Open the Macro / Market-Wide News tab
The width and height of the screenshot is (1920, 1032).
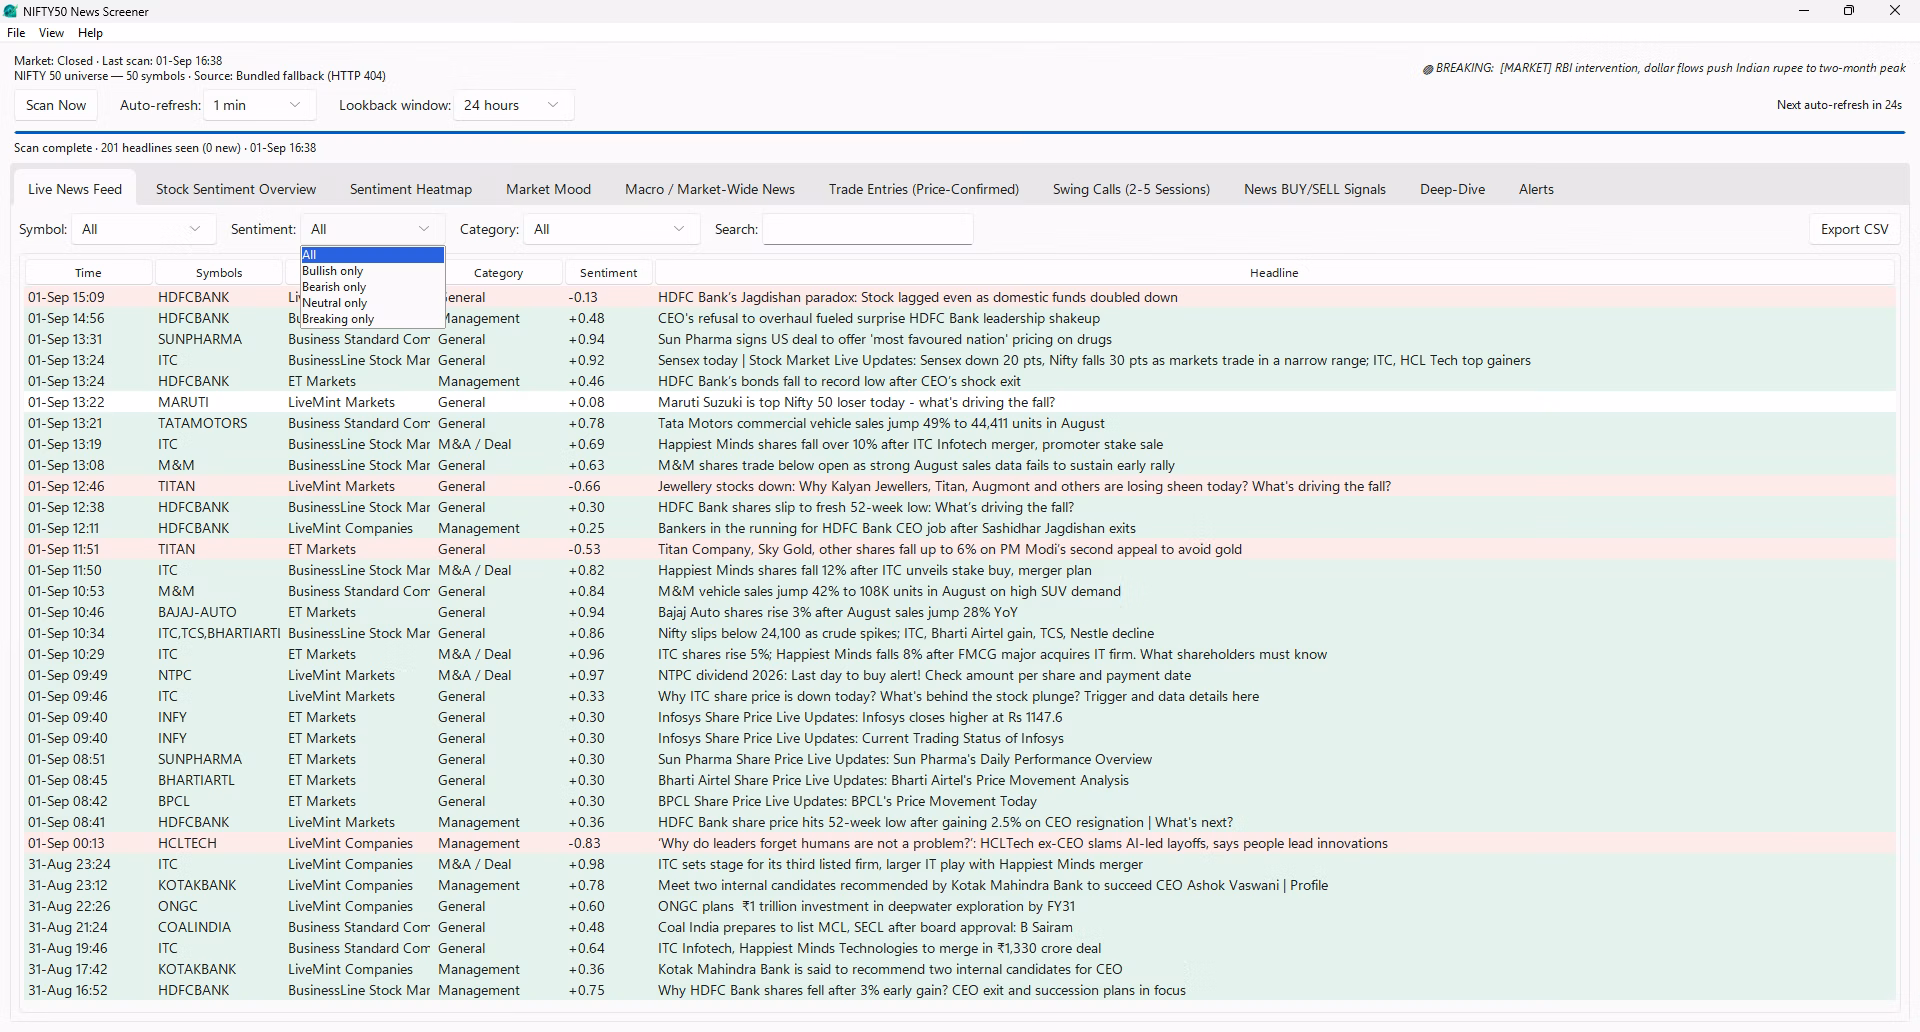click(710, 189)
